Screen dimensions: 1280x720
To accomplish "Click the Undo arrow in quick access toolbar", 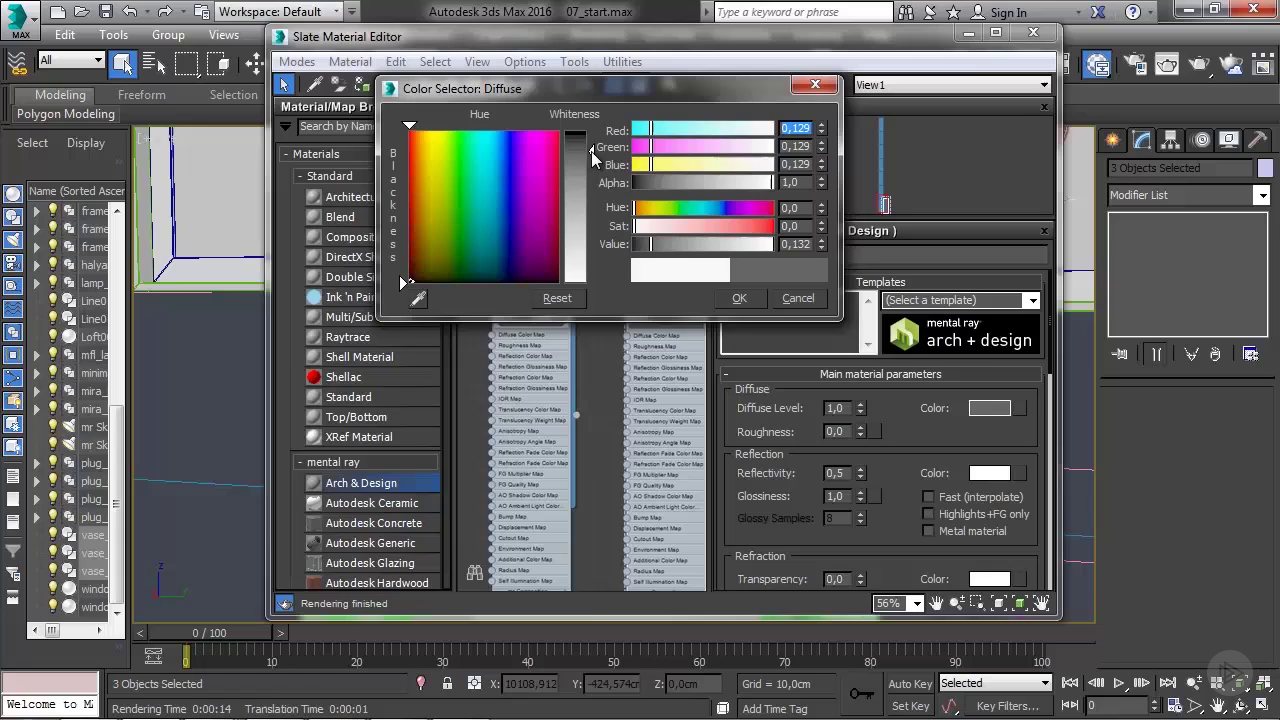I will coord(130,12).
